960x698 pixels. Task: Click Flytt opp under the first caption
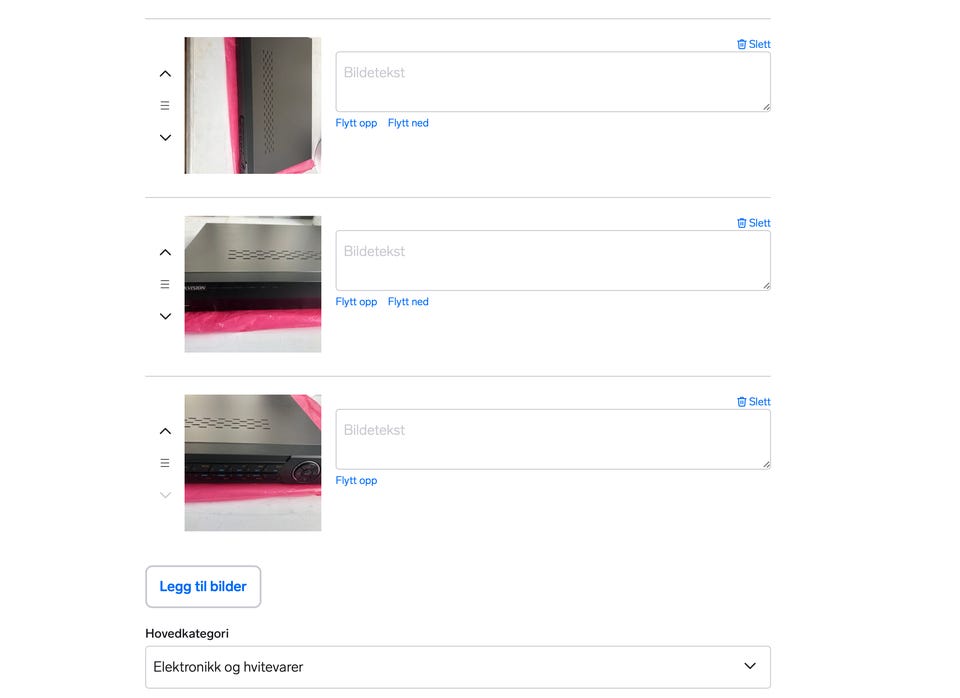(x=356, y=123)
